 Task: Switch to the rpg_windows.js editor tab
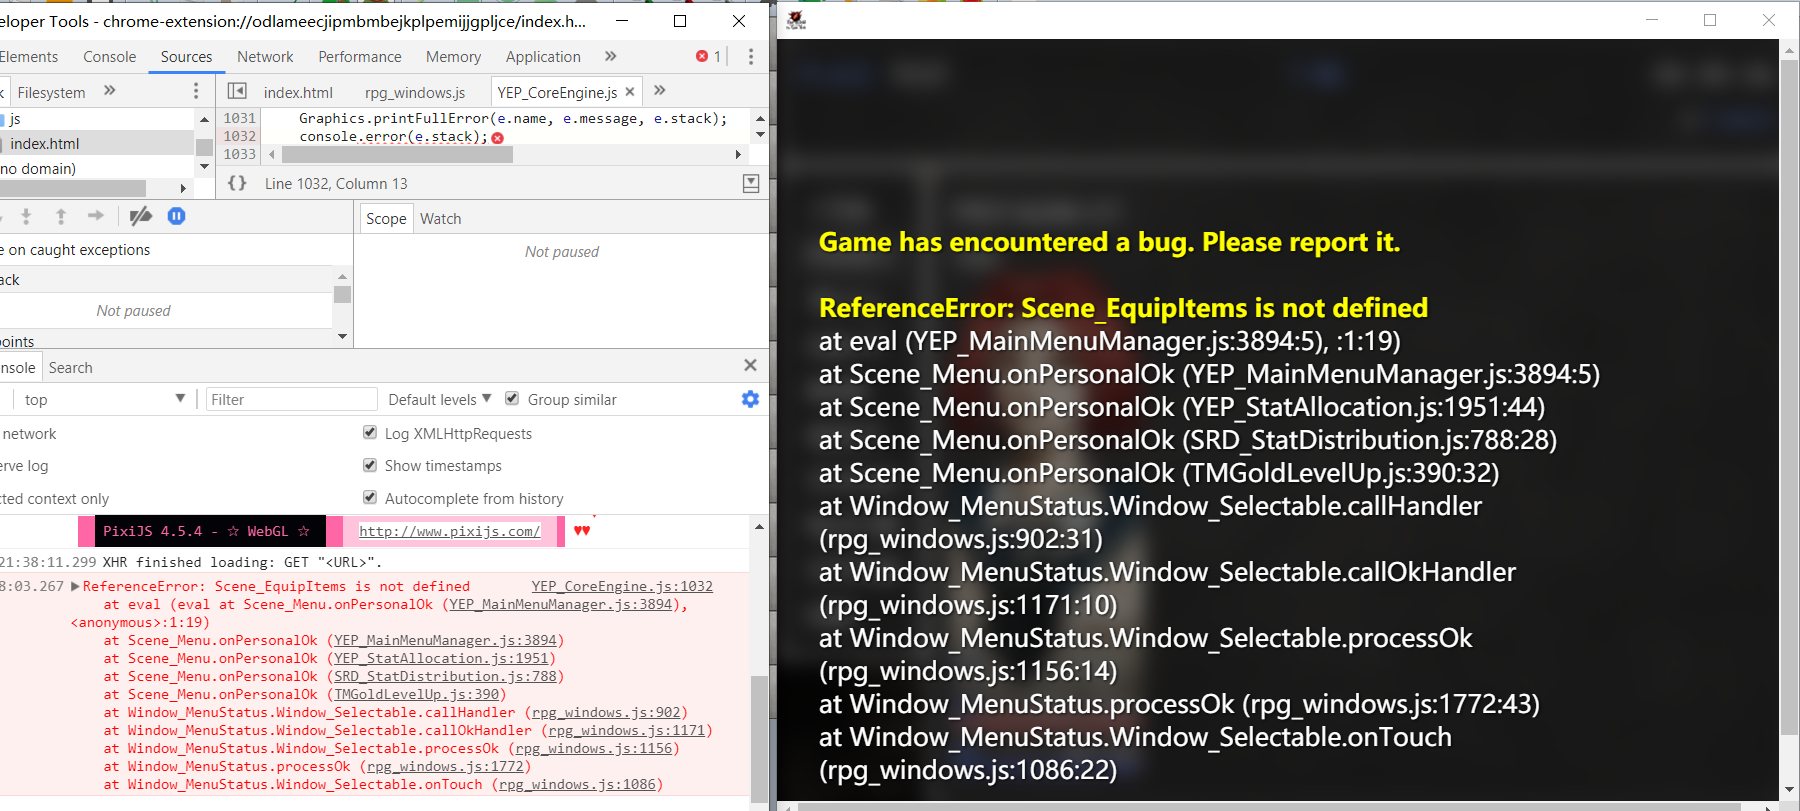(x=415, y=92)
